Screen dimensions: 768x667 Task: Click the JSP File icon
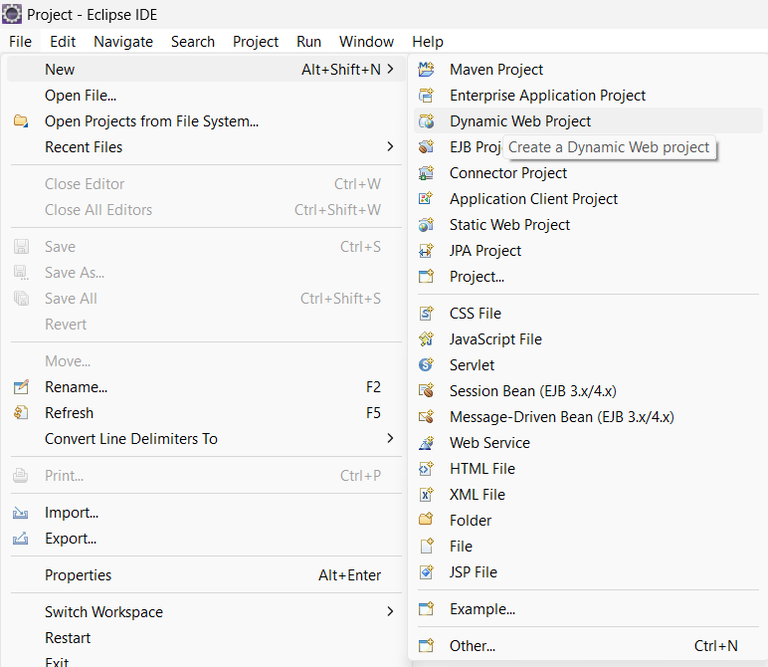(427, 572)
